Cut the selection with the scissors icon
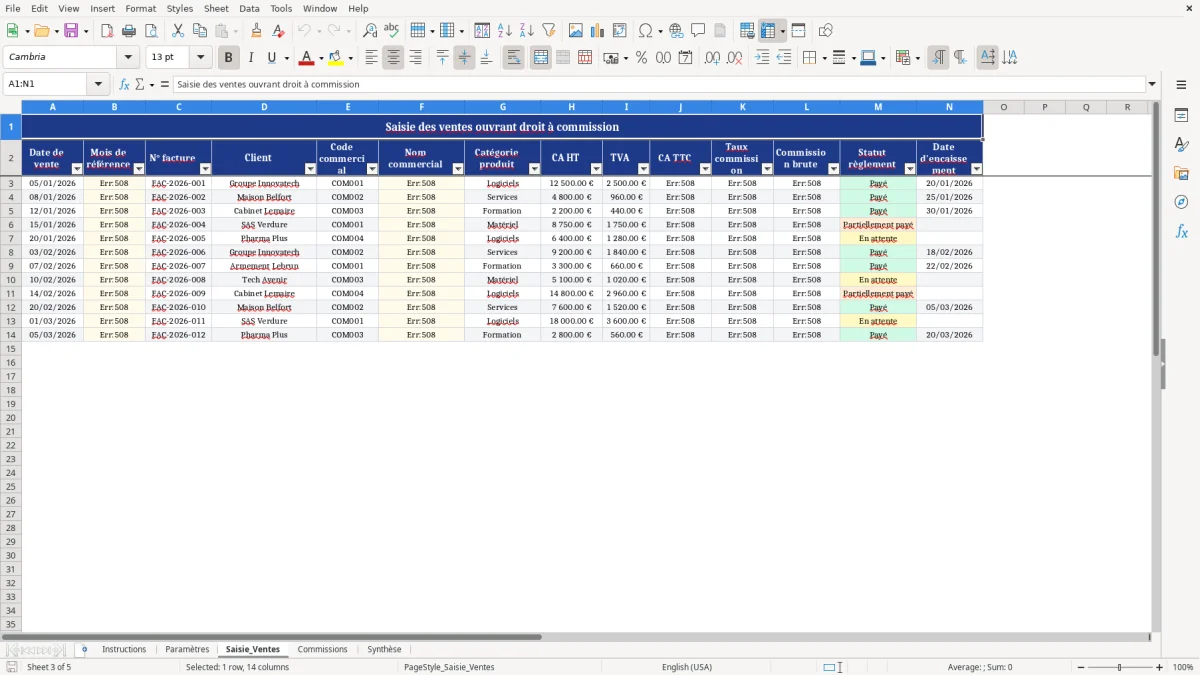The image size is (1200, 675). 178,31
